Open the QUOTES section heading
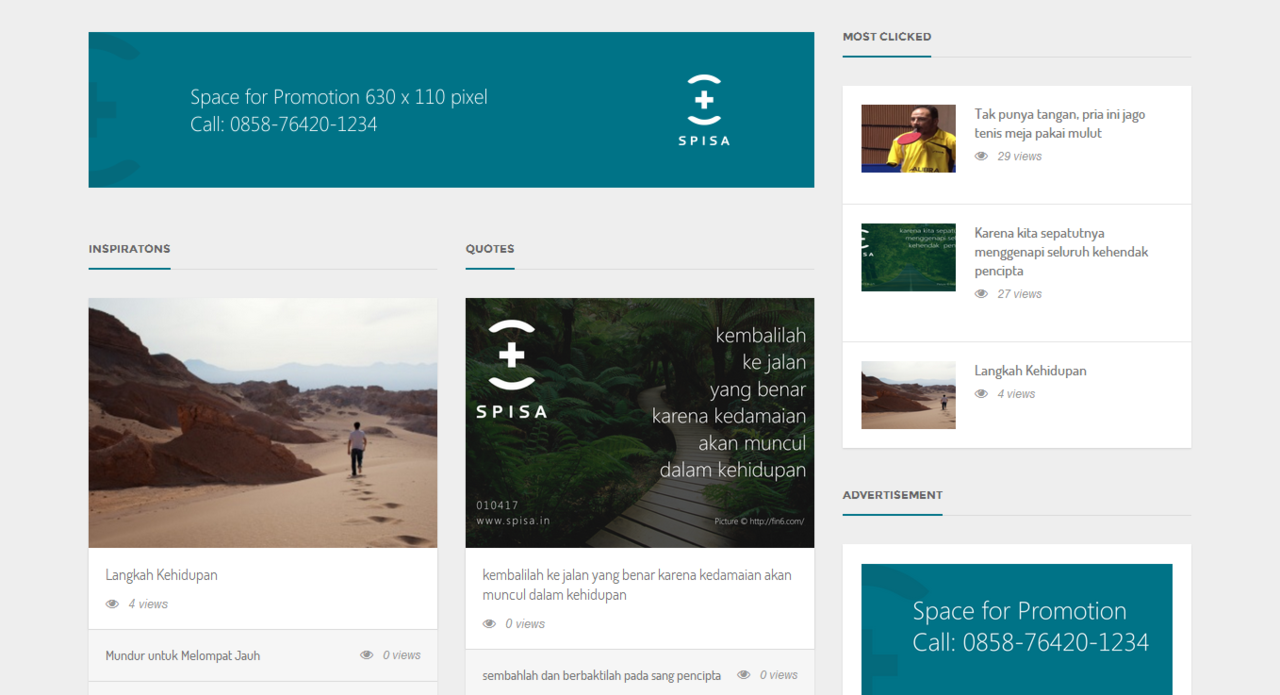Image resolution: width=1280 pixels, height=695 pixels. [x=490, y=249]
